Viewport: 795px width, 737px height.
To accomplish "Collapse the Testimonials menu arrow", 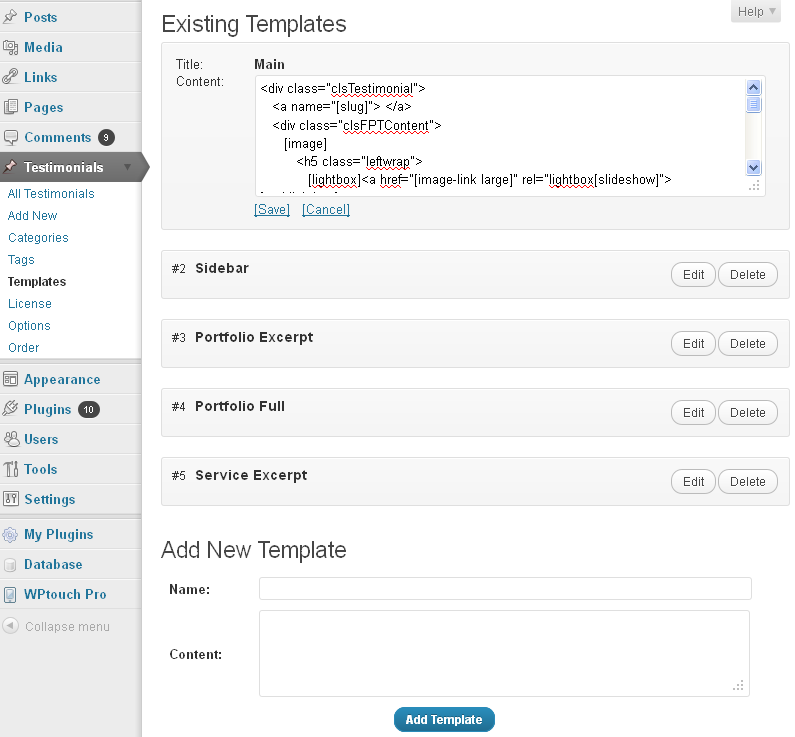I will coord(127,167).
